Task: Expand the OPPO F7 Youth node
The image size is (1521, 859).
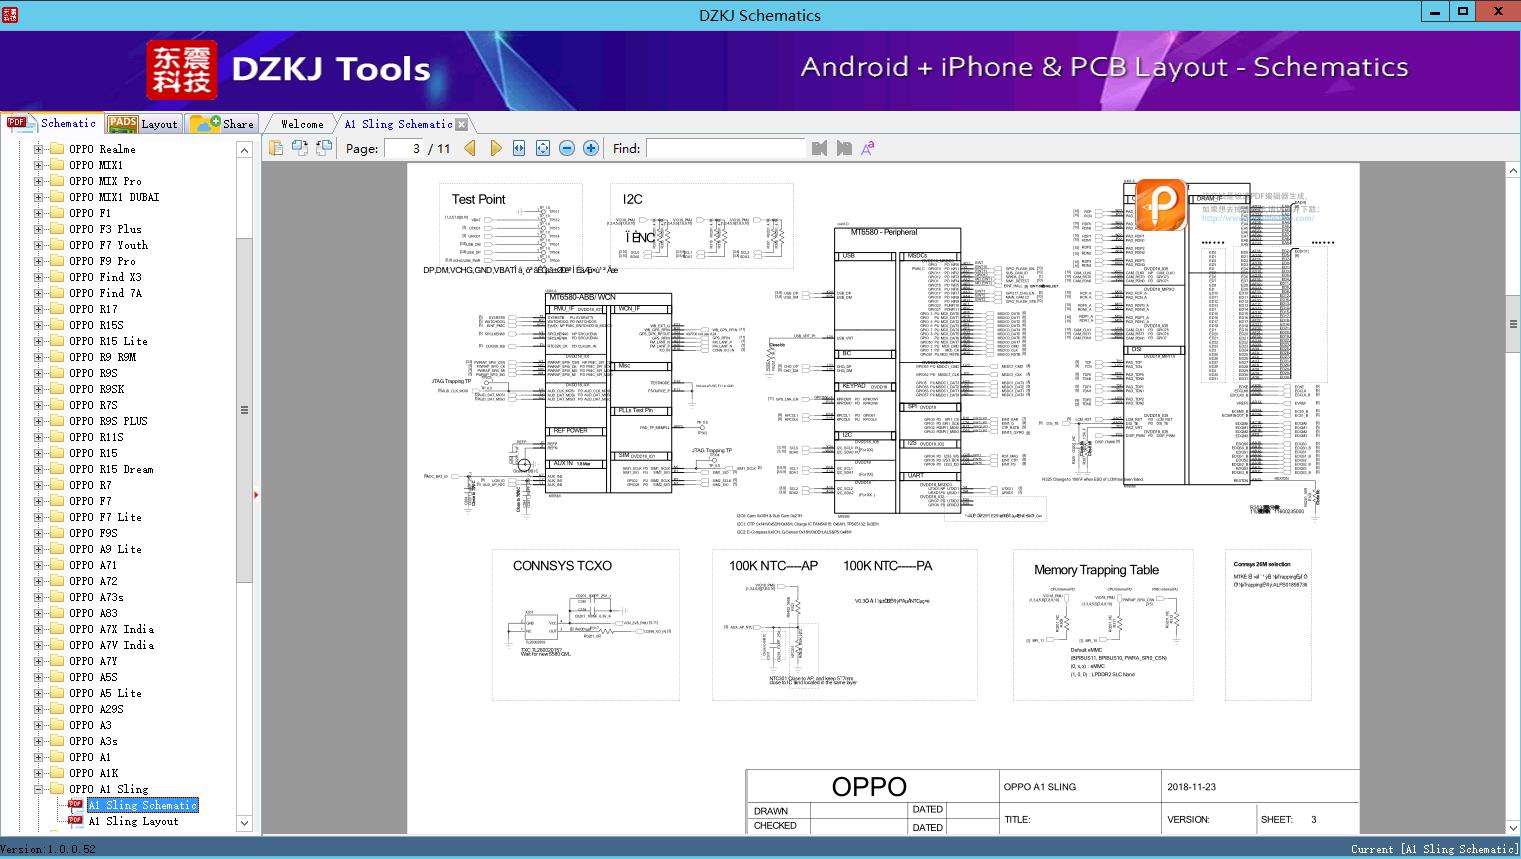Action: tap(39, 245)
